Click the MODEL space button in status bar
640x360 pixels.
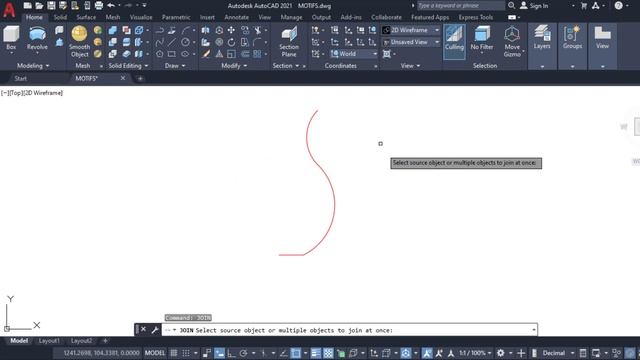click(x=155, y=353)
